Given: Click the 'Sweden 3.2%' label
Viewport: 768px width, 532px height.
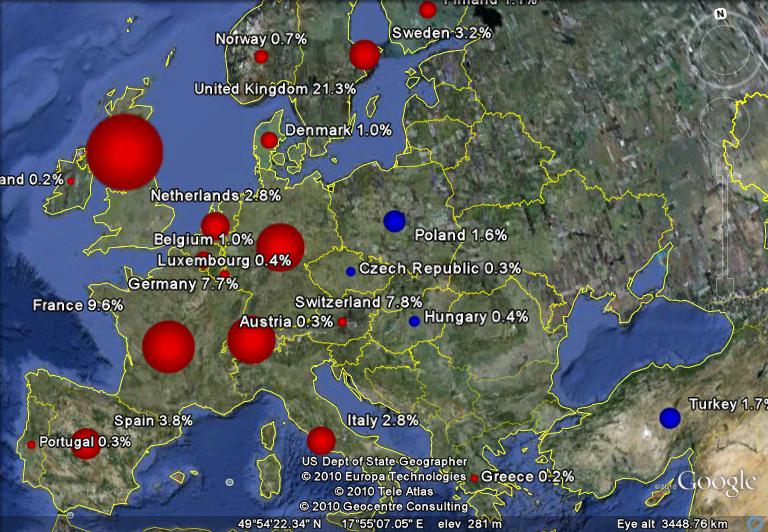Looking at the screenshot, I should (441, 33).
